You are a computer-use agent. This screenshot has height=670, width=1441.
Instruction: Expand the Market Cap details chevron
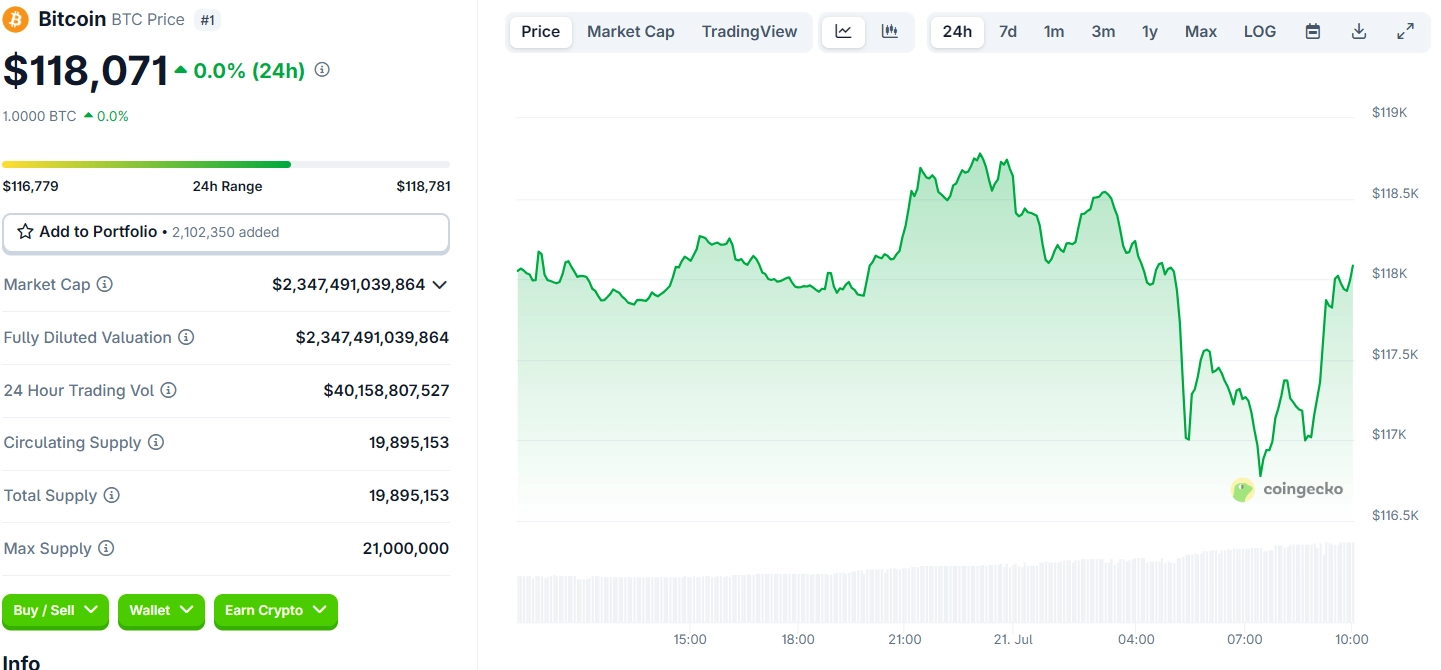click(x=439, y=285)
